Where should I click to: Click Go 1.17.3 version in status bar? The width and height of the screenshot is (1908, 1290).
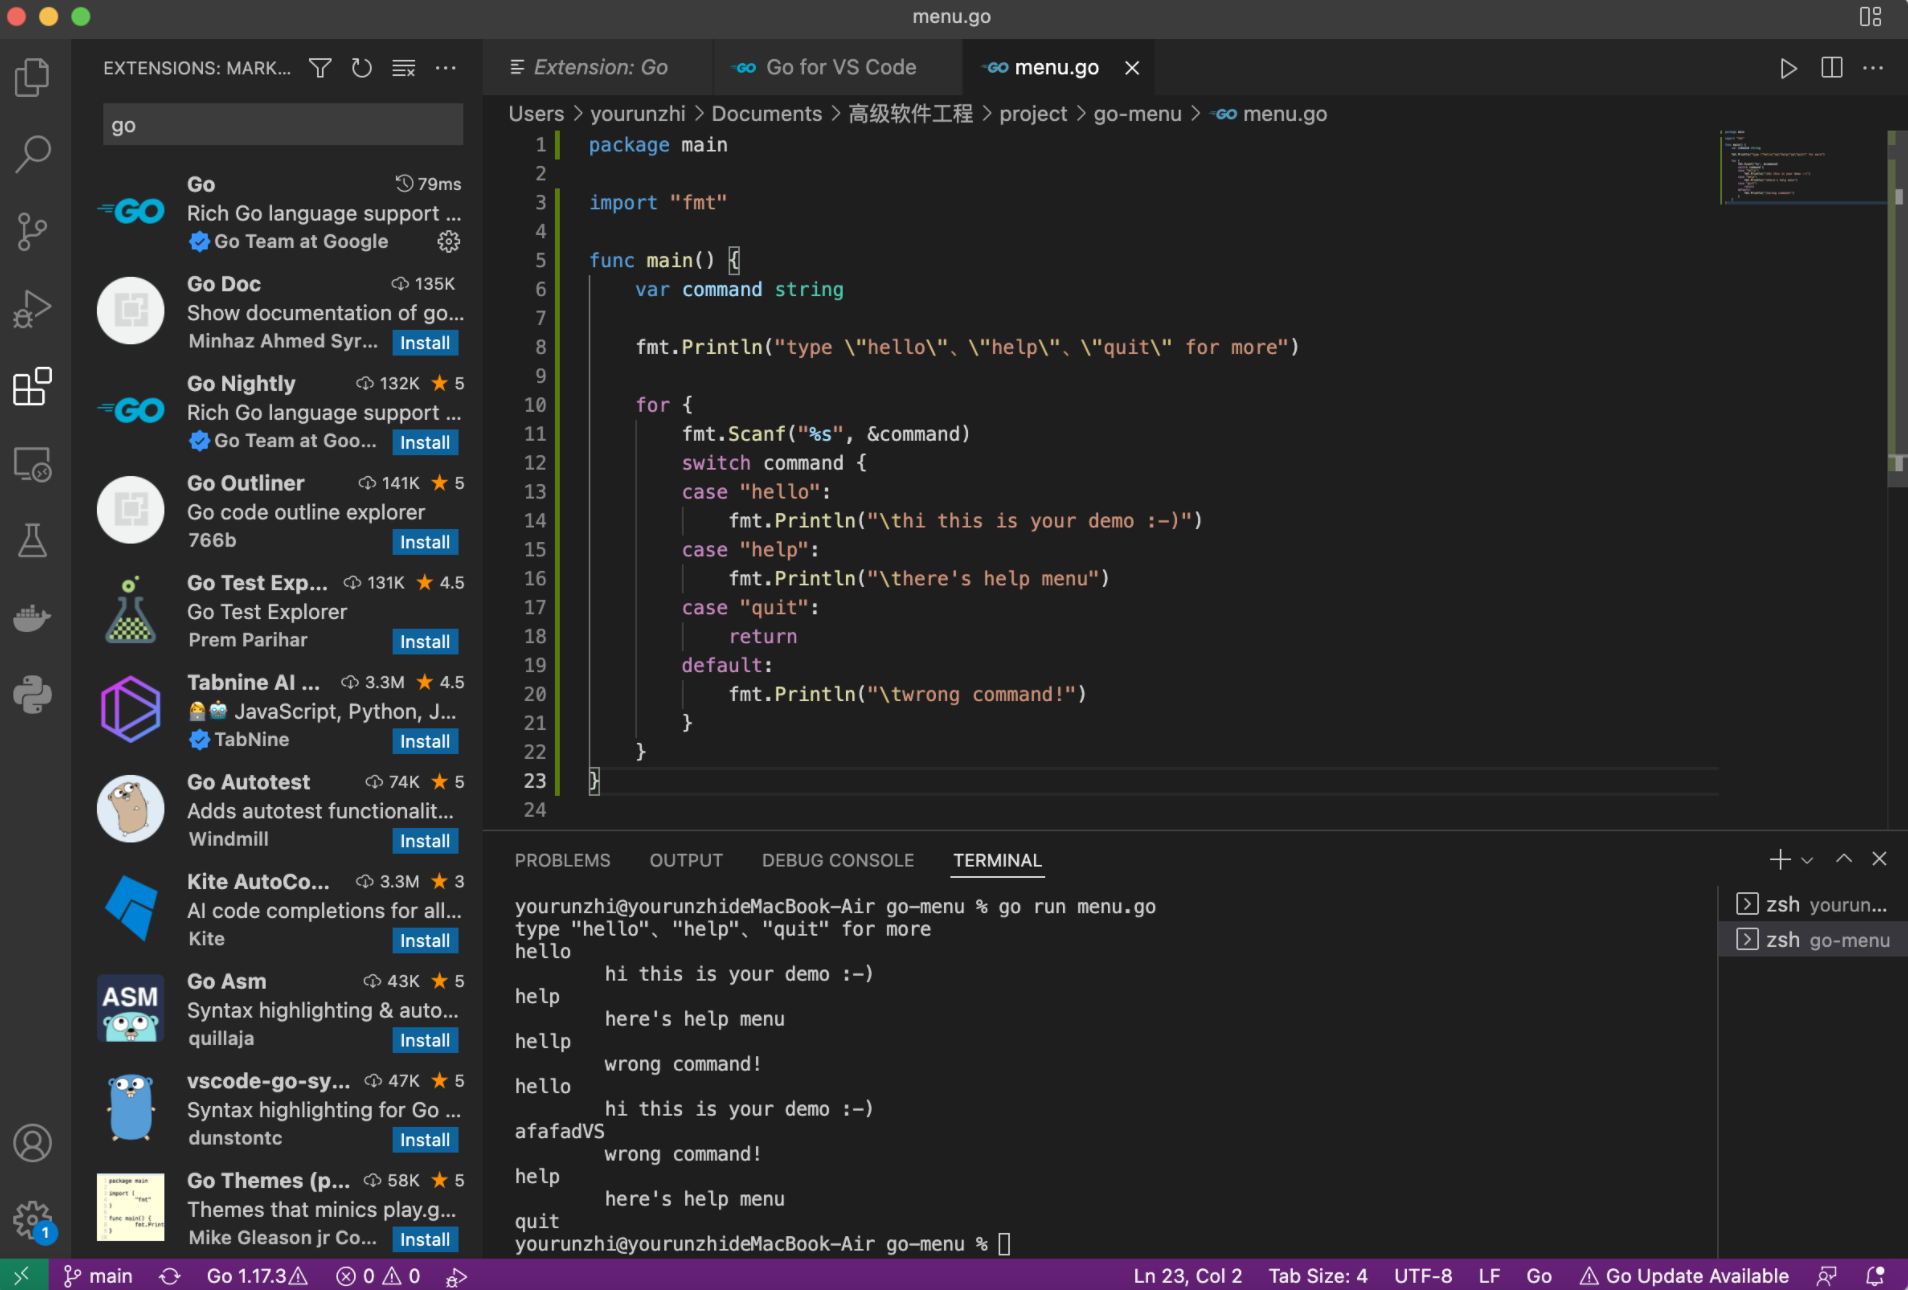tap(257, 1276)
